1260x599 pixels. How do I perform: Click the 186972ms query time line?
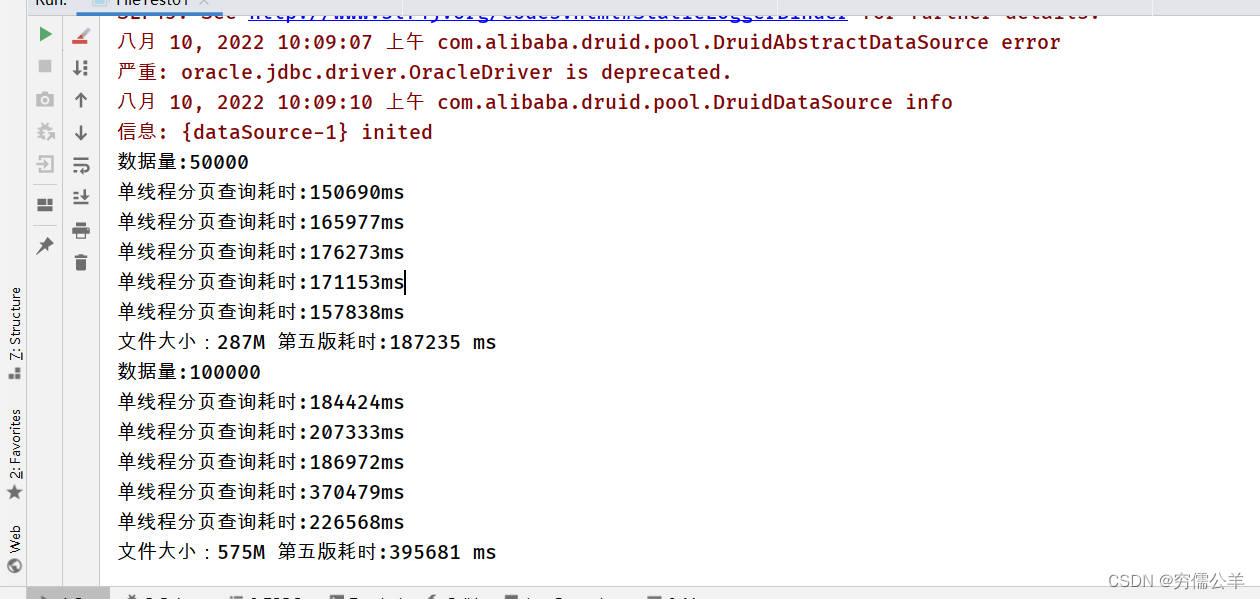pos(261,463)
